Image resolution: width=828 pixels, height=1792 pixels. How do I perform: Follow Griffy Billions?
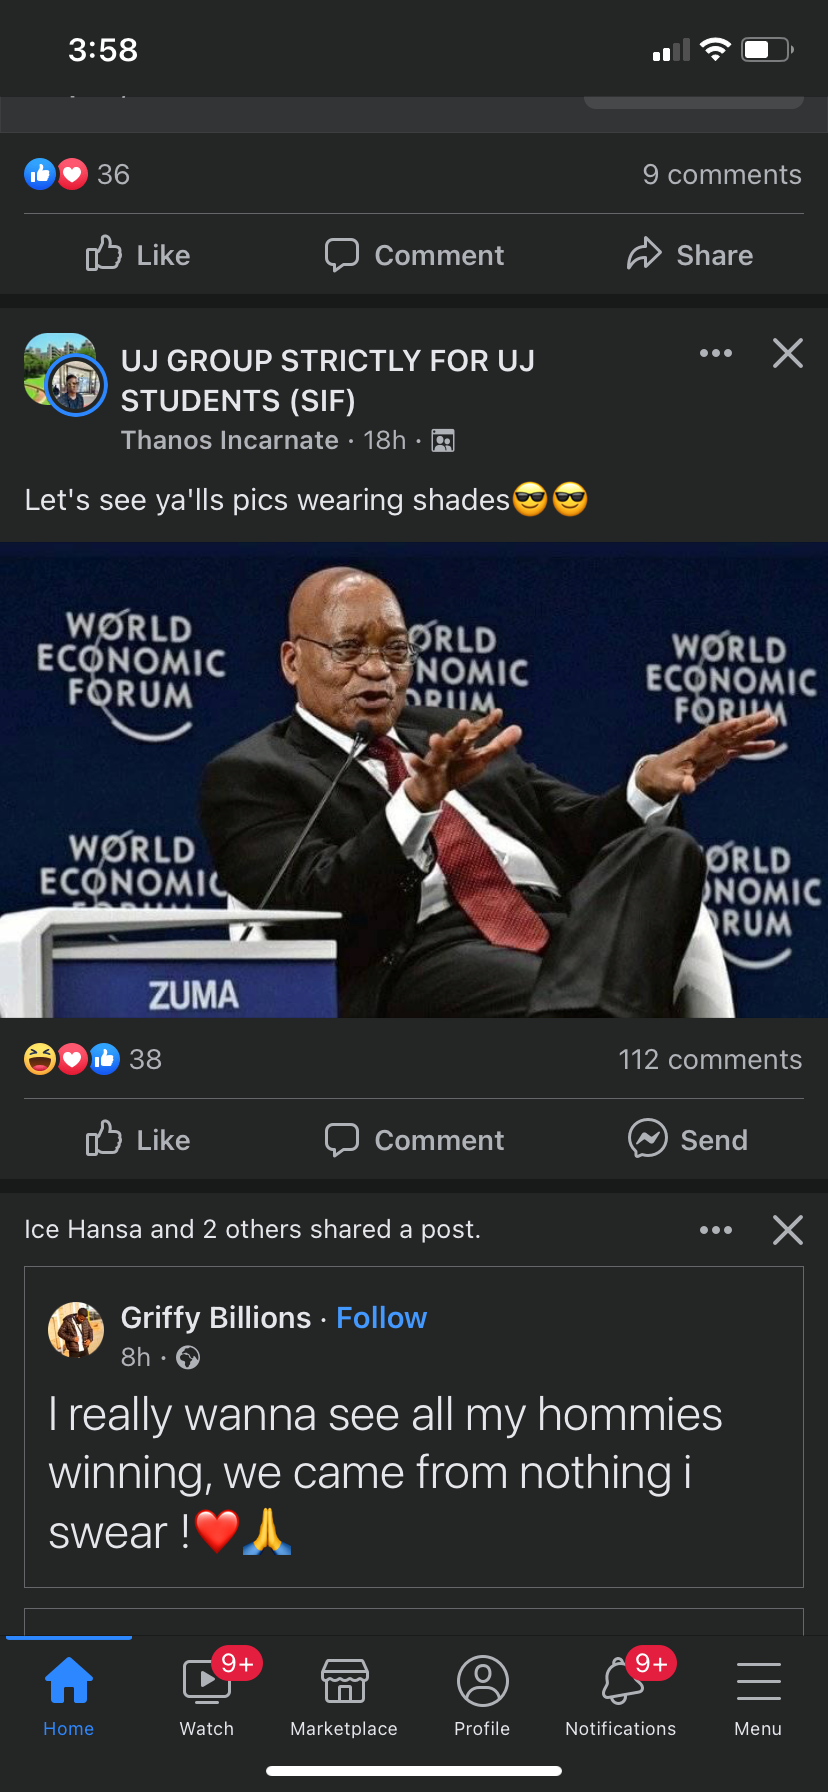(x=381, y=1318)
